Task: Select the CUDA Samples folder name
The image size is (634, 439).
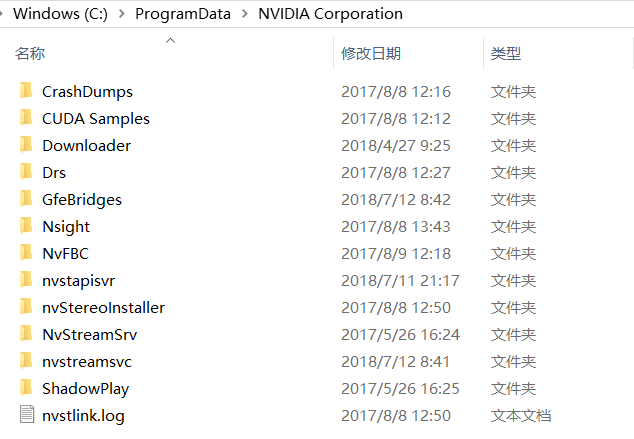Action: point(96,119)
